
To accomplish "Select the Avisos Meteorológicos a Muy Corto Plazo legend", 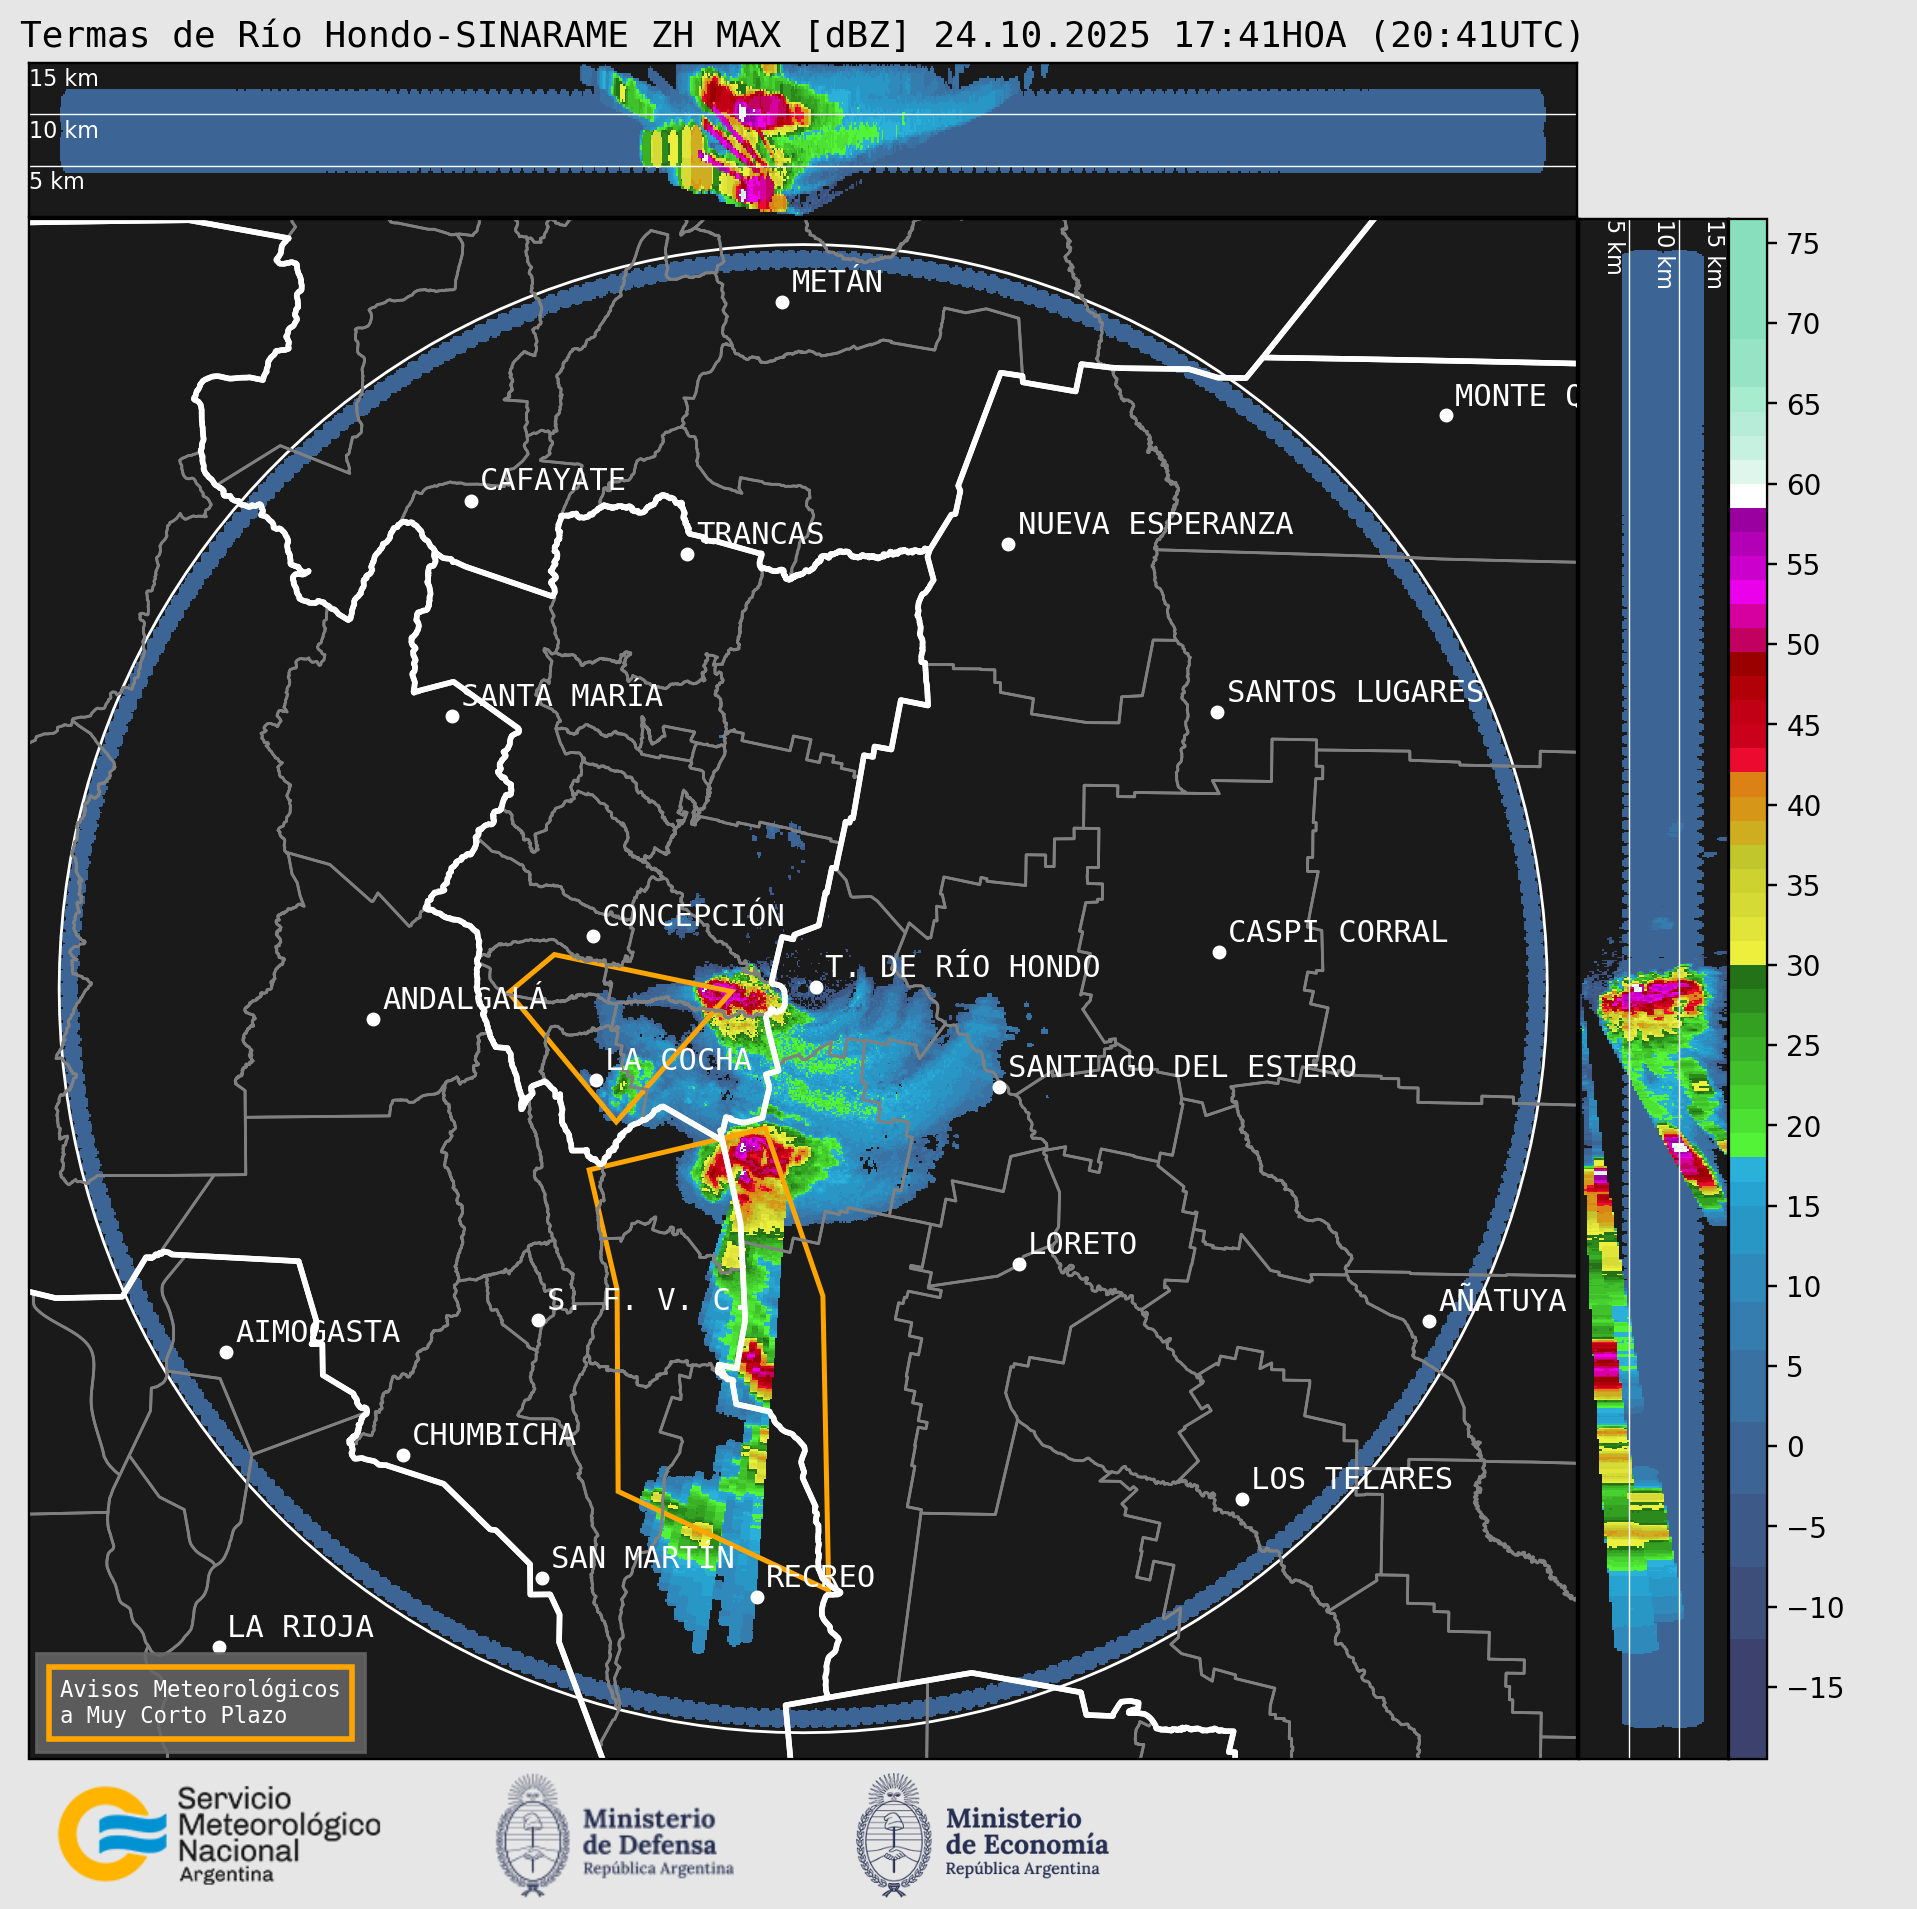I will coord(200,1702).
